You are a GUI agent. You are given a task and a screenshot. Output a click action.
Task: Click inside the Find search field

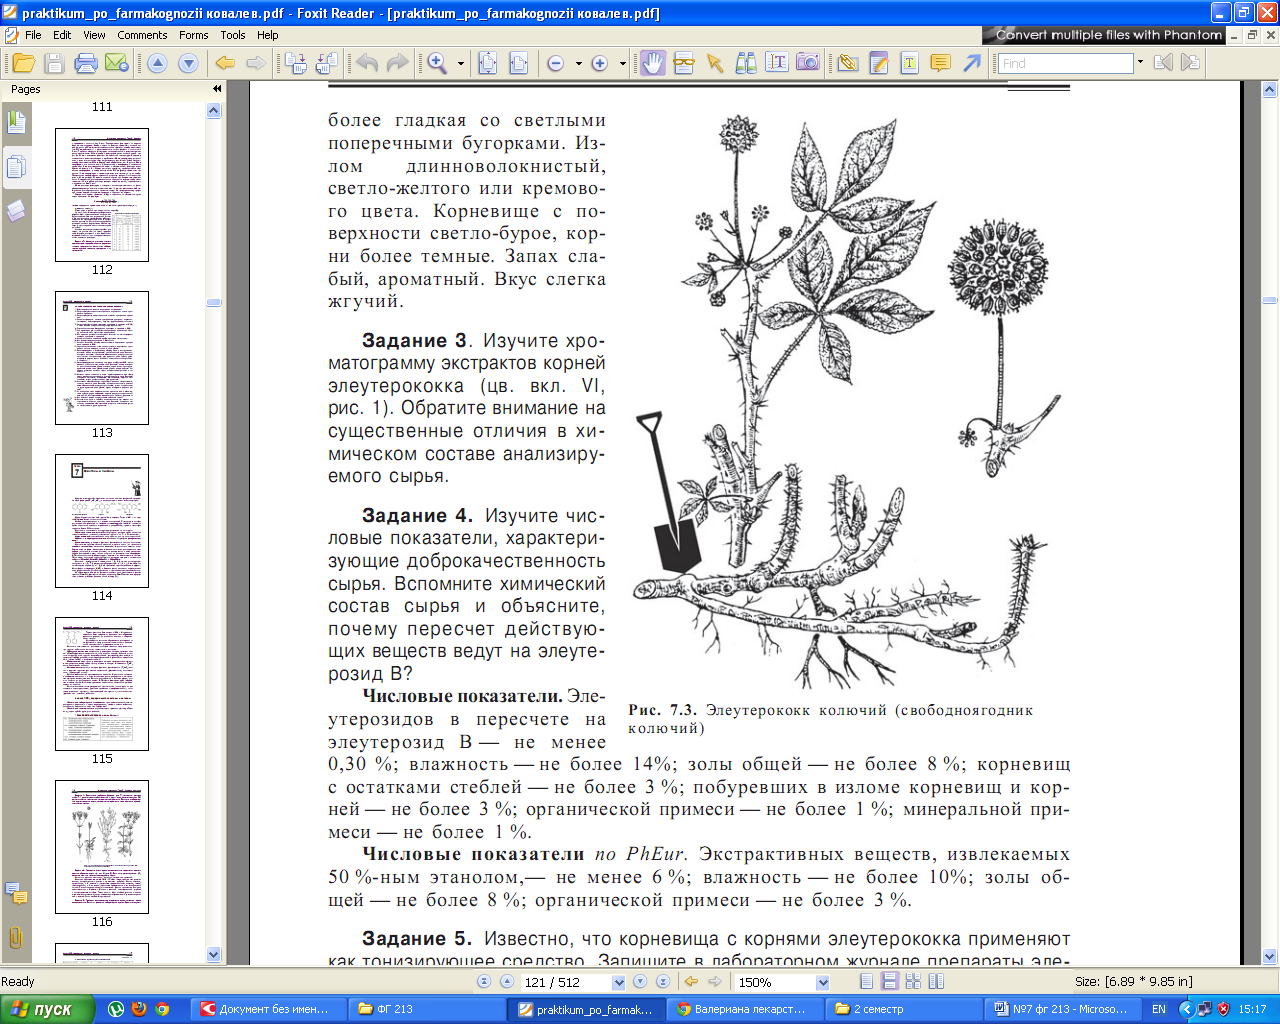(1065, 63)
